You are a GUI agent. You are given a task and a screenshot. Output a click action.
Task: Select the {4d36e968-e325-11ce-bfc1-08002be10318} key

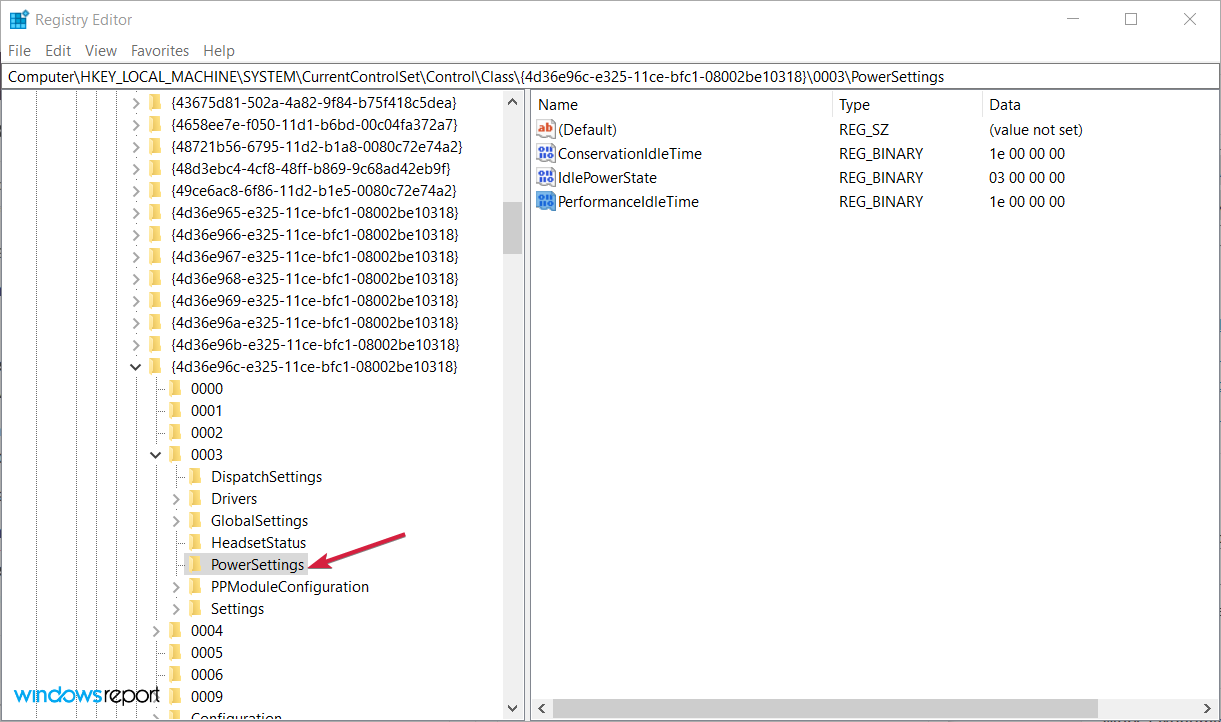point(315,278)
